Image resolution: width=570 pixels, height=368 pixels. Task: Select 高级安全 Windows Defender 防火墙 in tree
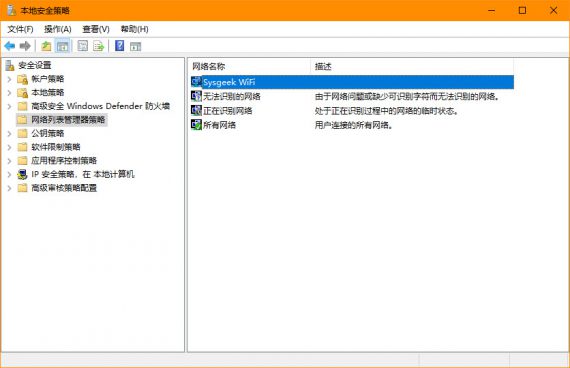pyautogui.click(x=101, y=106)
